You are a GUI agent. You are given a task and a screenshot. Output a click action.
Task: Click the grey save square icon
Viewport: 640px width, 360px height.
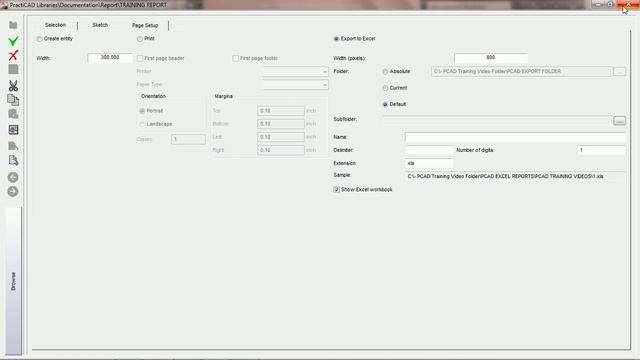coord(13,69)
